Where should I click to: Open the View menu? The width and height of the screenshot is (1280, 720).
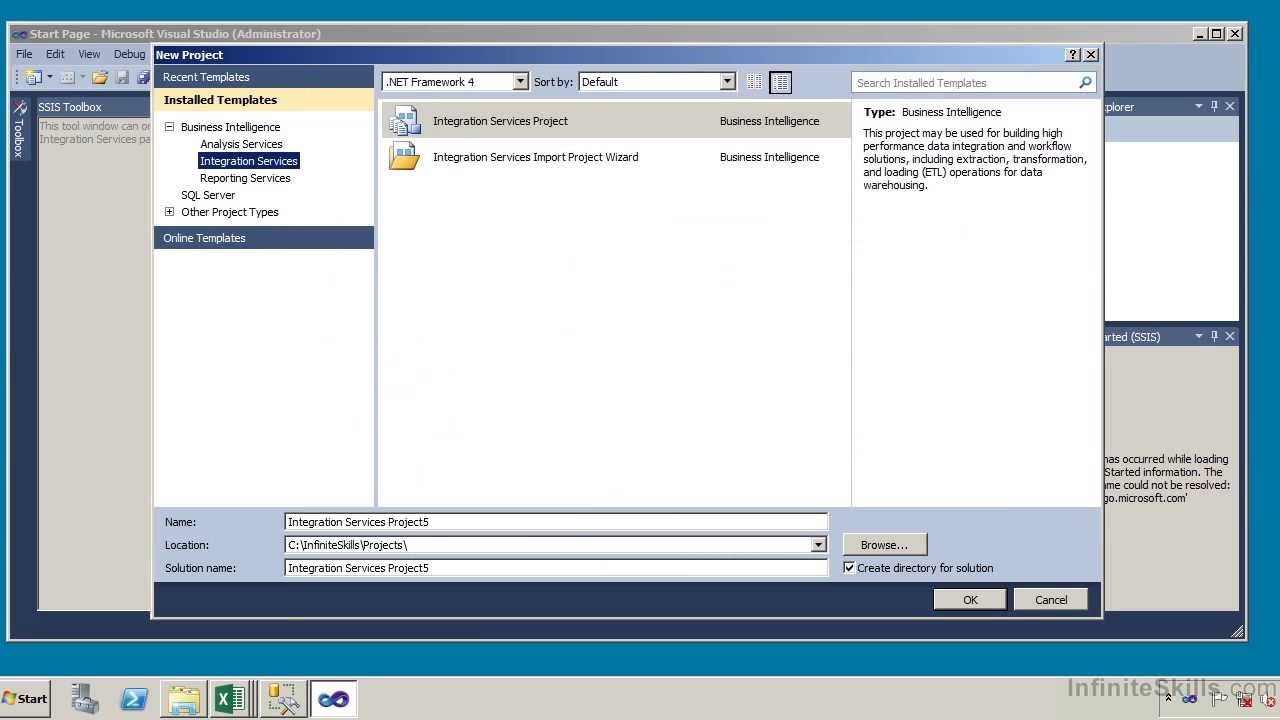[89, 54]
